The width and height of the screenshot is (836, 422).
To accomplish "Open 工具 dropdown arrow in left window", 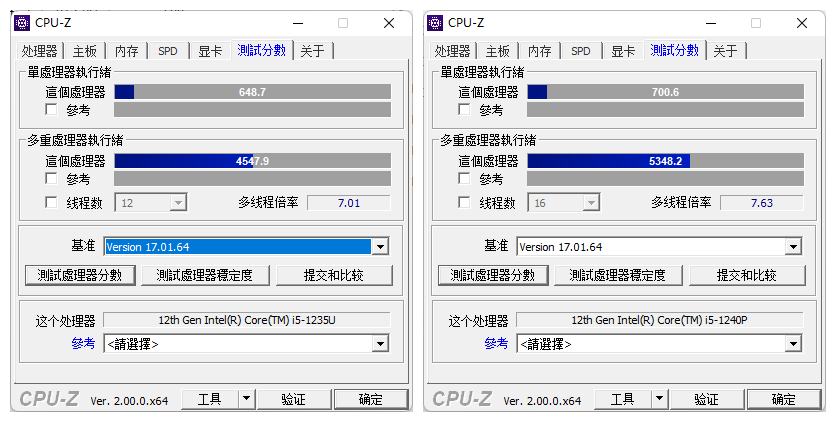I will tap(246, 399).
